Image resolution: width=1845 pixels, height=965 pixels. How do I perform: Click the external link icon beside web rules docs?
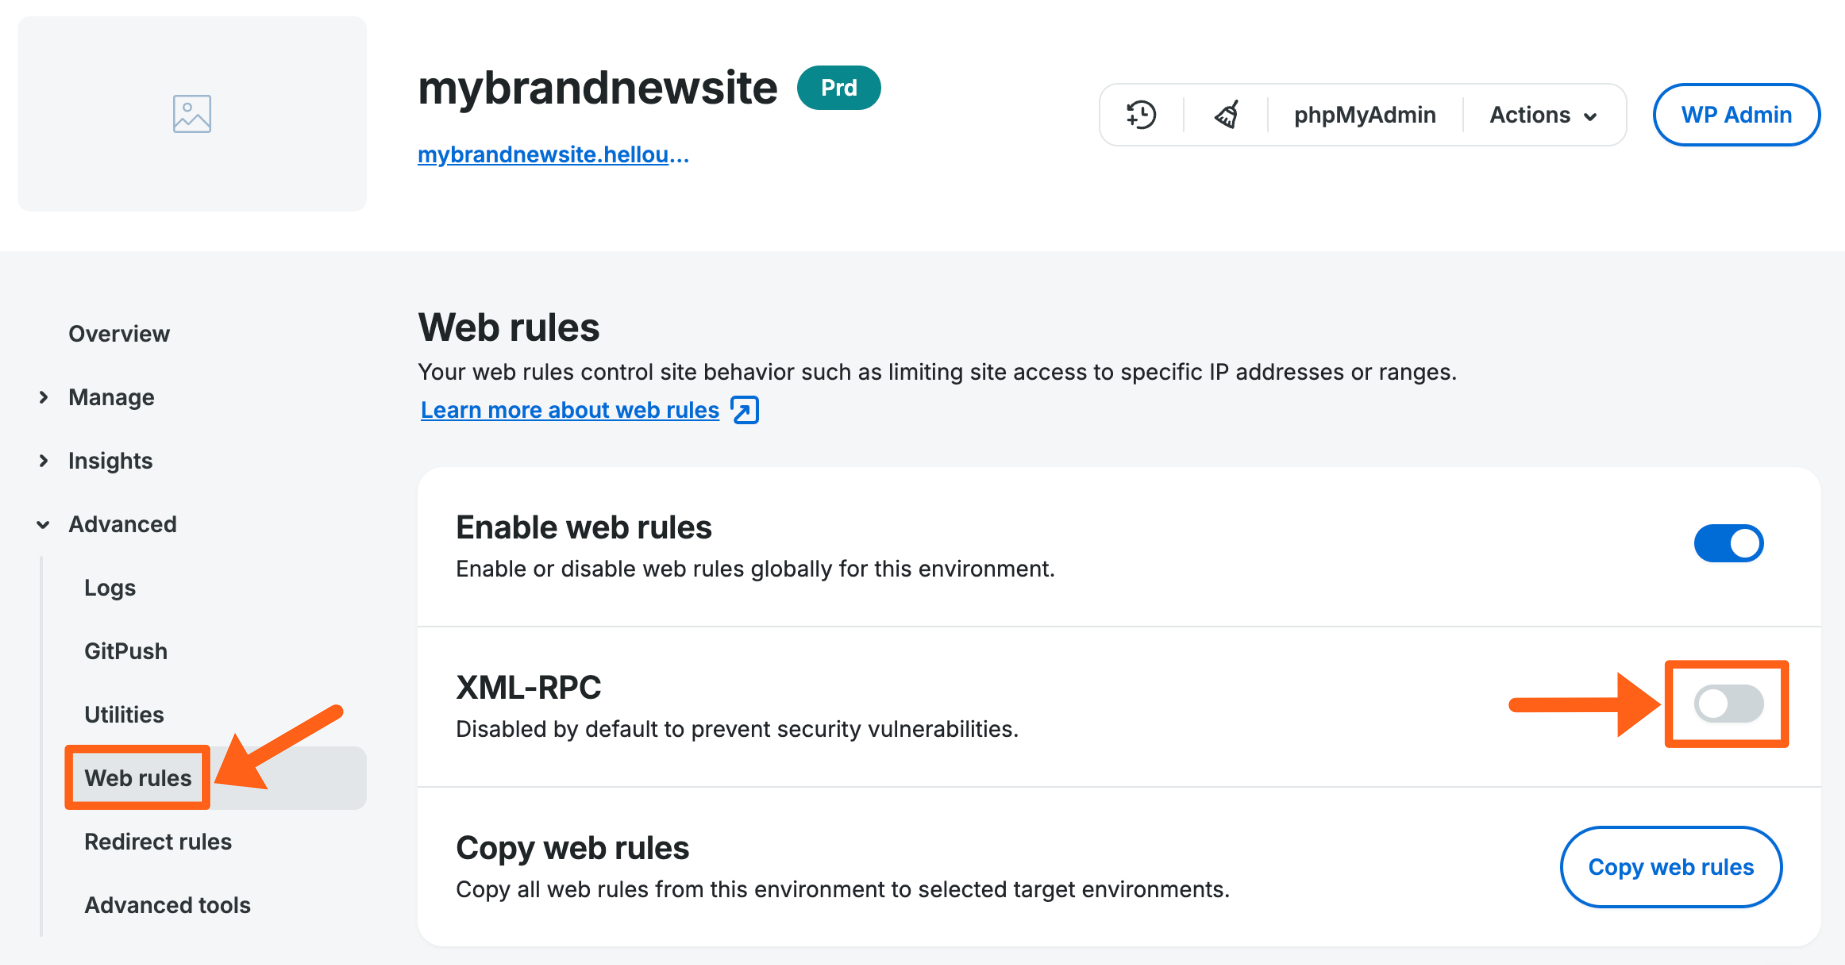click(743, 409)
